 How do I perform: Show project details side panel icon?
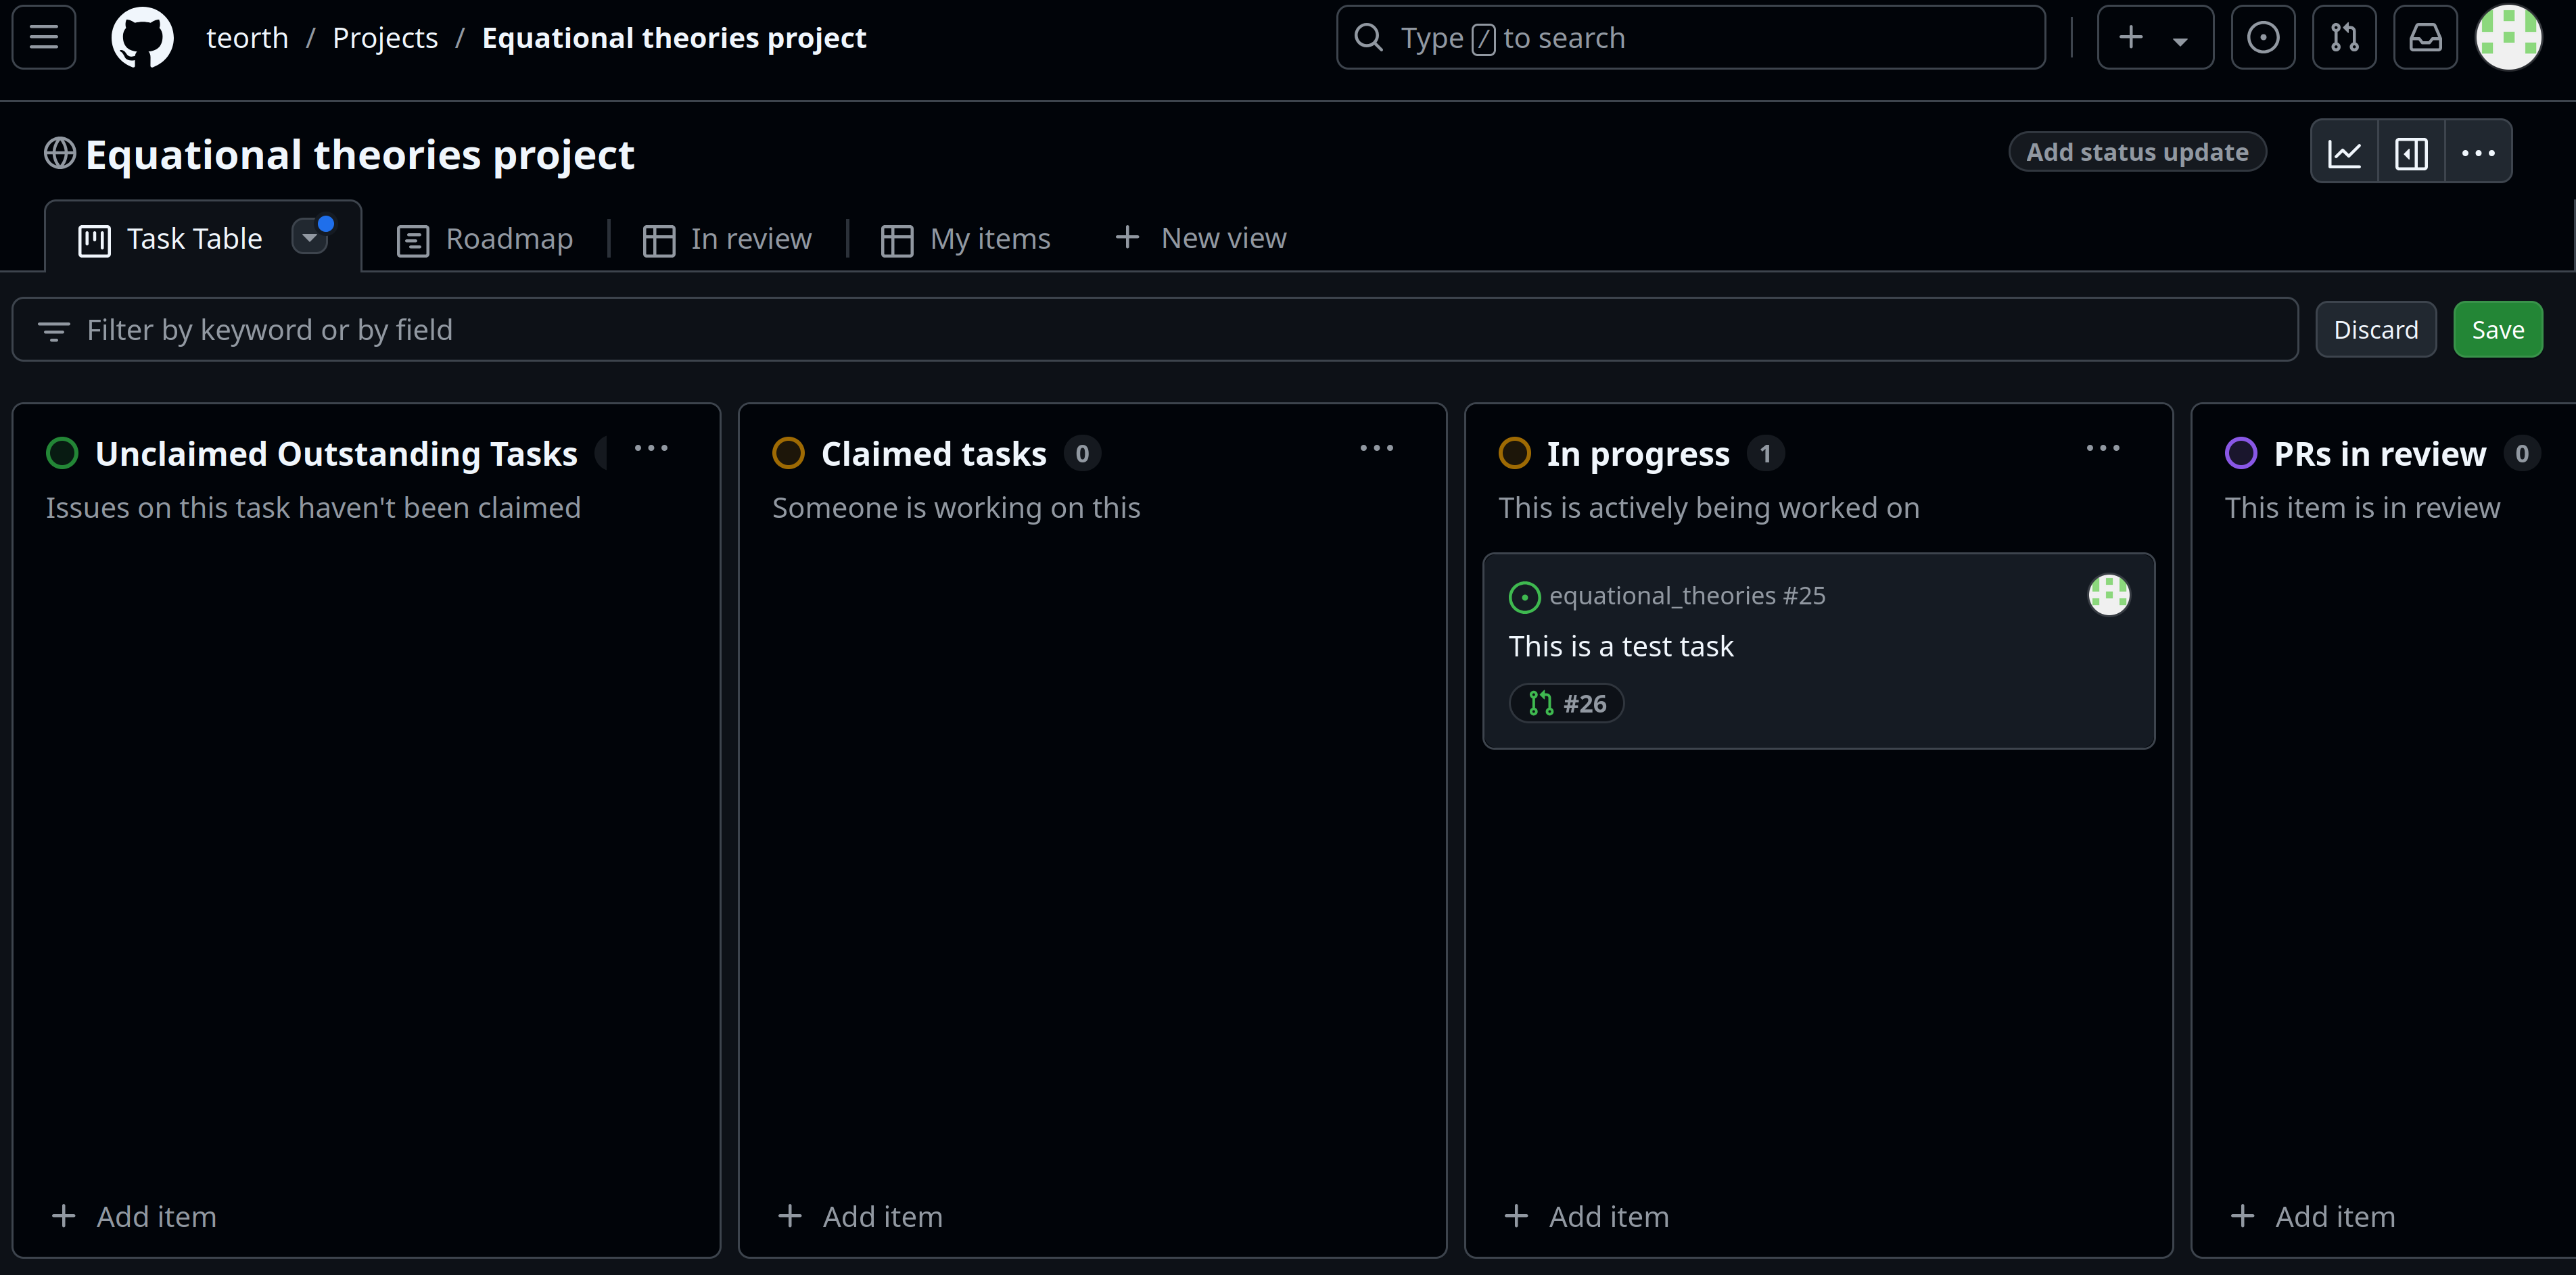(x=2411, y=152)
